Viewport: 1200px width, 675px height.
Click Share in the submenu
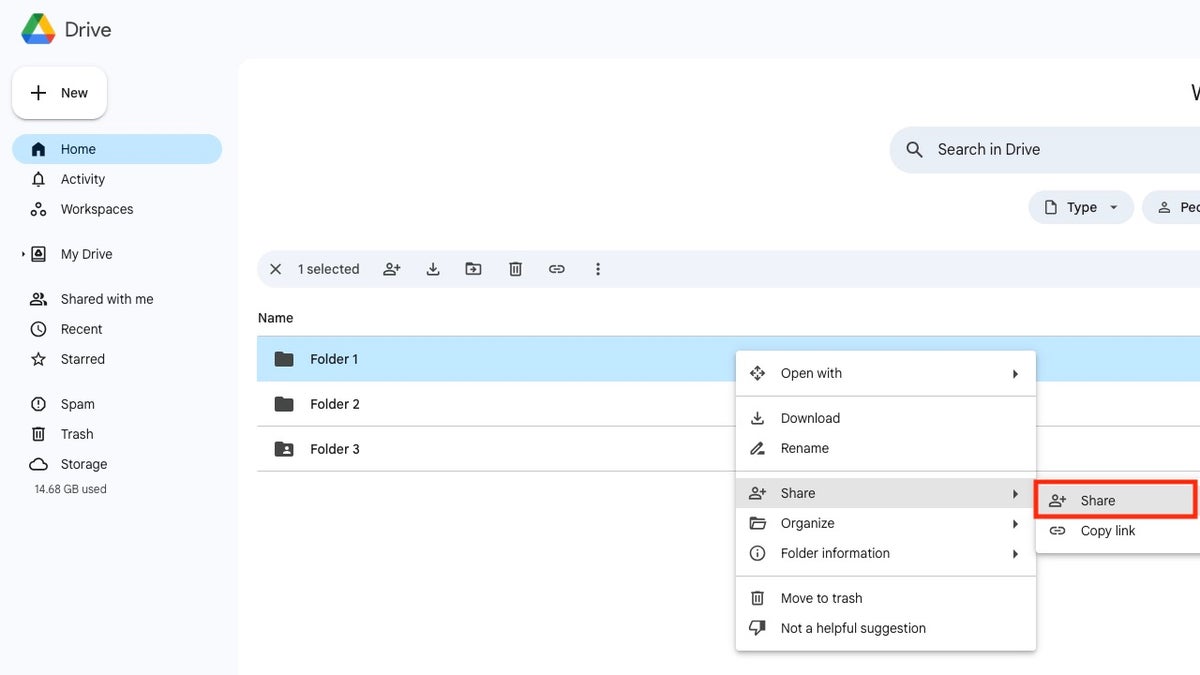tap(1117, 500)
